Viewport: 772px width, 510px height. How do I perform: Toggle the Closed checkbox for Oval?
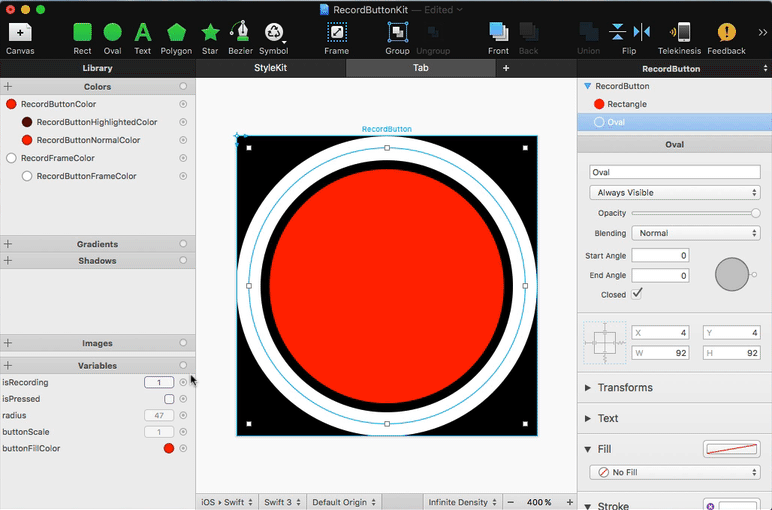(637, 294)
